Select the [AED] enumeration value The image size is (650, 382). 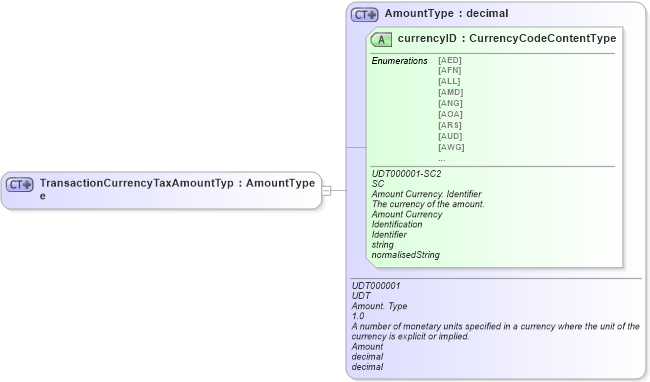(x=450, y=60)
